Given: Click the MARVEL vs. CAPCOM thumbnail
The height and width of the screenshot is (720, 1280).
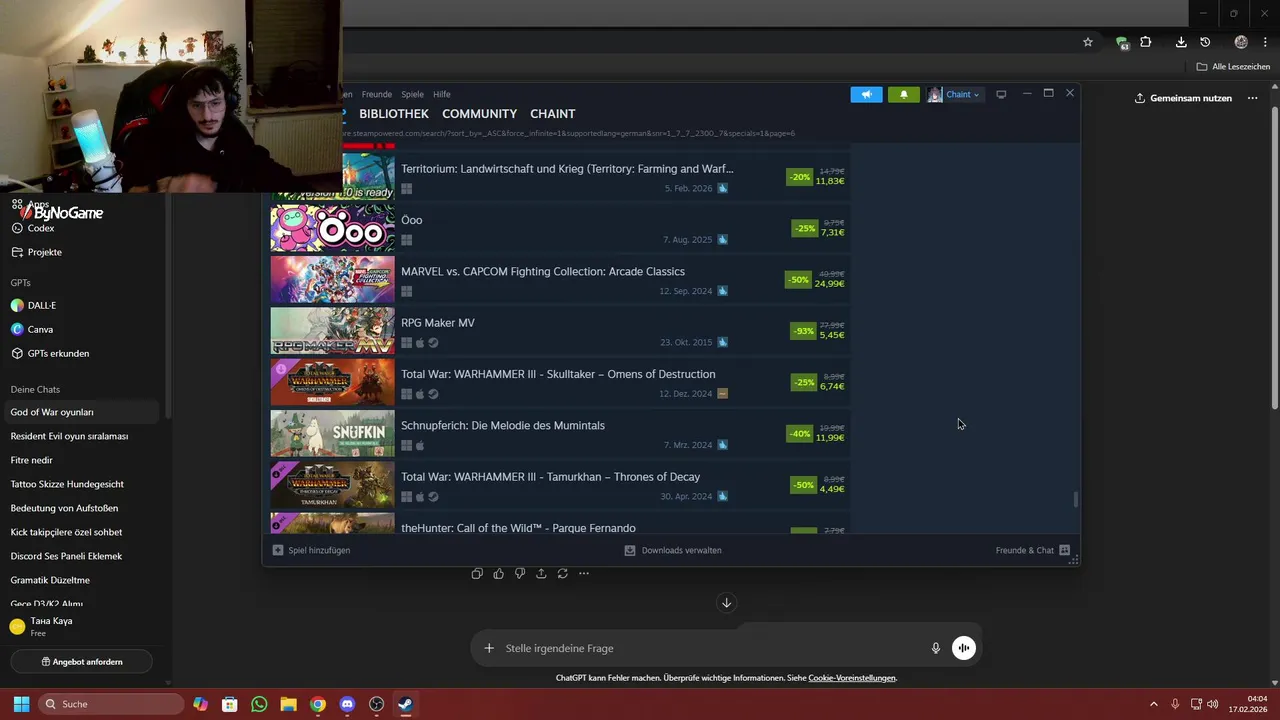Looking at the screenshot, I should point(332,280).
